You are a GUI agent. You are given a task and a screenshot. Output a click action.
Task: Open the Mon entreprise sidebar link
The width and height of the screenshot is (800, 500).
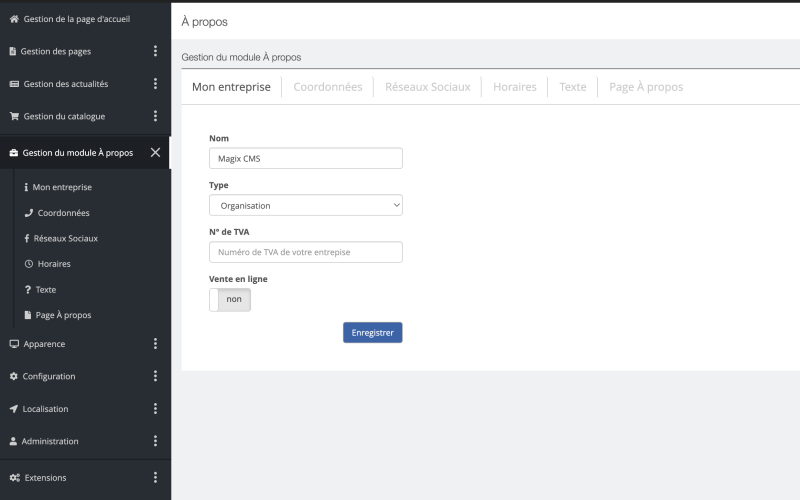[x=62, y=187]
